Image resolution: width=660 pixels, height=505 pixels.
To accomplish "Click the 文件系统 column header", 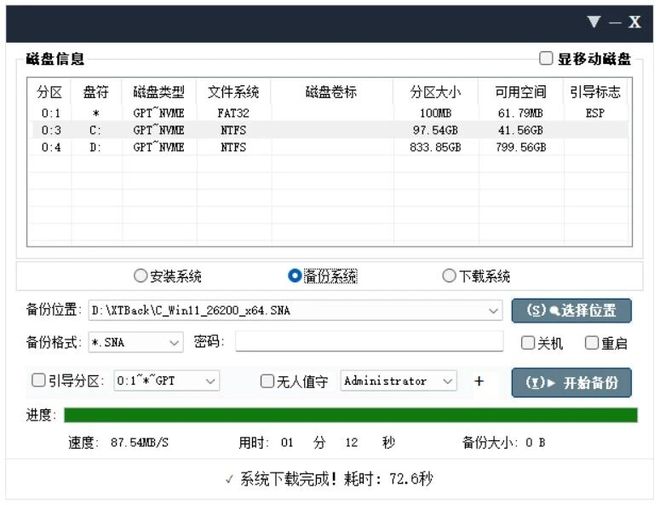I will [x=233, y=92].
